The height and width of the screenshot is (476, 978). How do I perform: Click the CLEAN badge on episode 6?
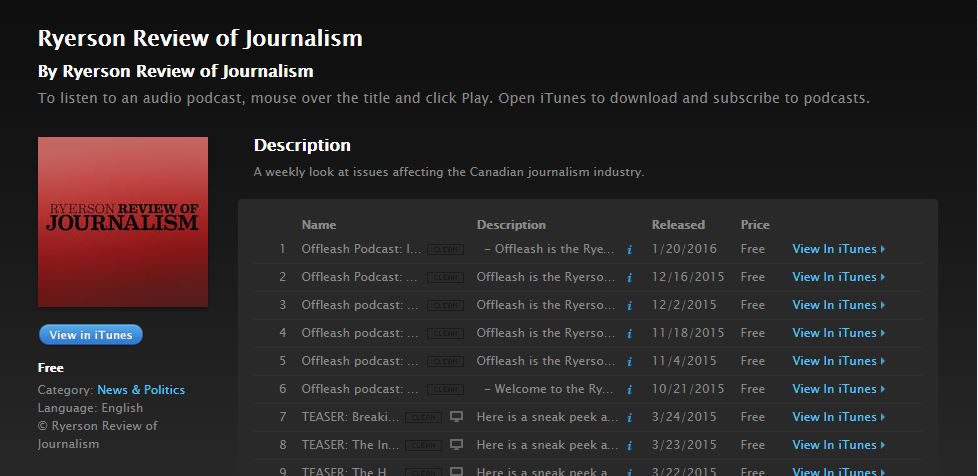pyautogui.click(x=445, y=390)
